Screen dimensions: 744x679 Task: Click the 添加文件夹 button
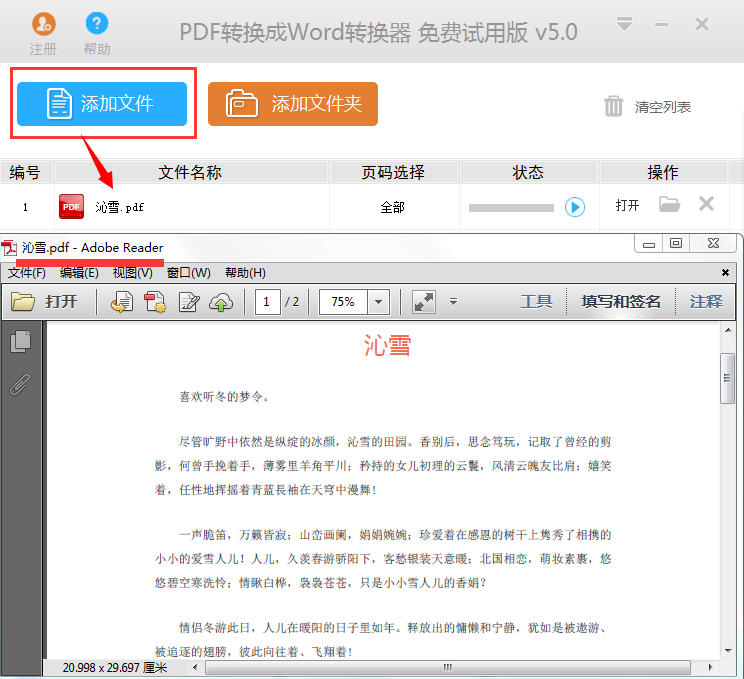[x=293, y=104]
